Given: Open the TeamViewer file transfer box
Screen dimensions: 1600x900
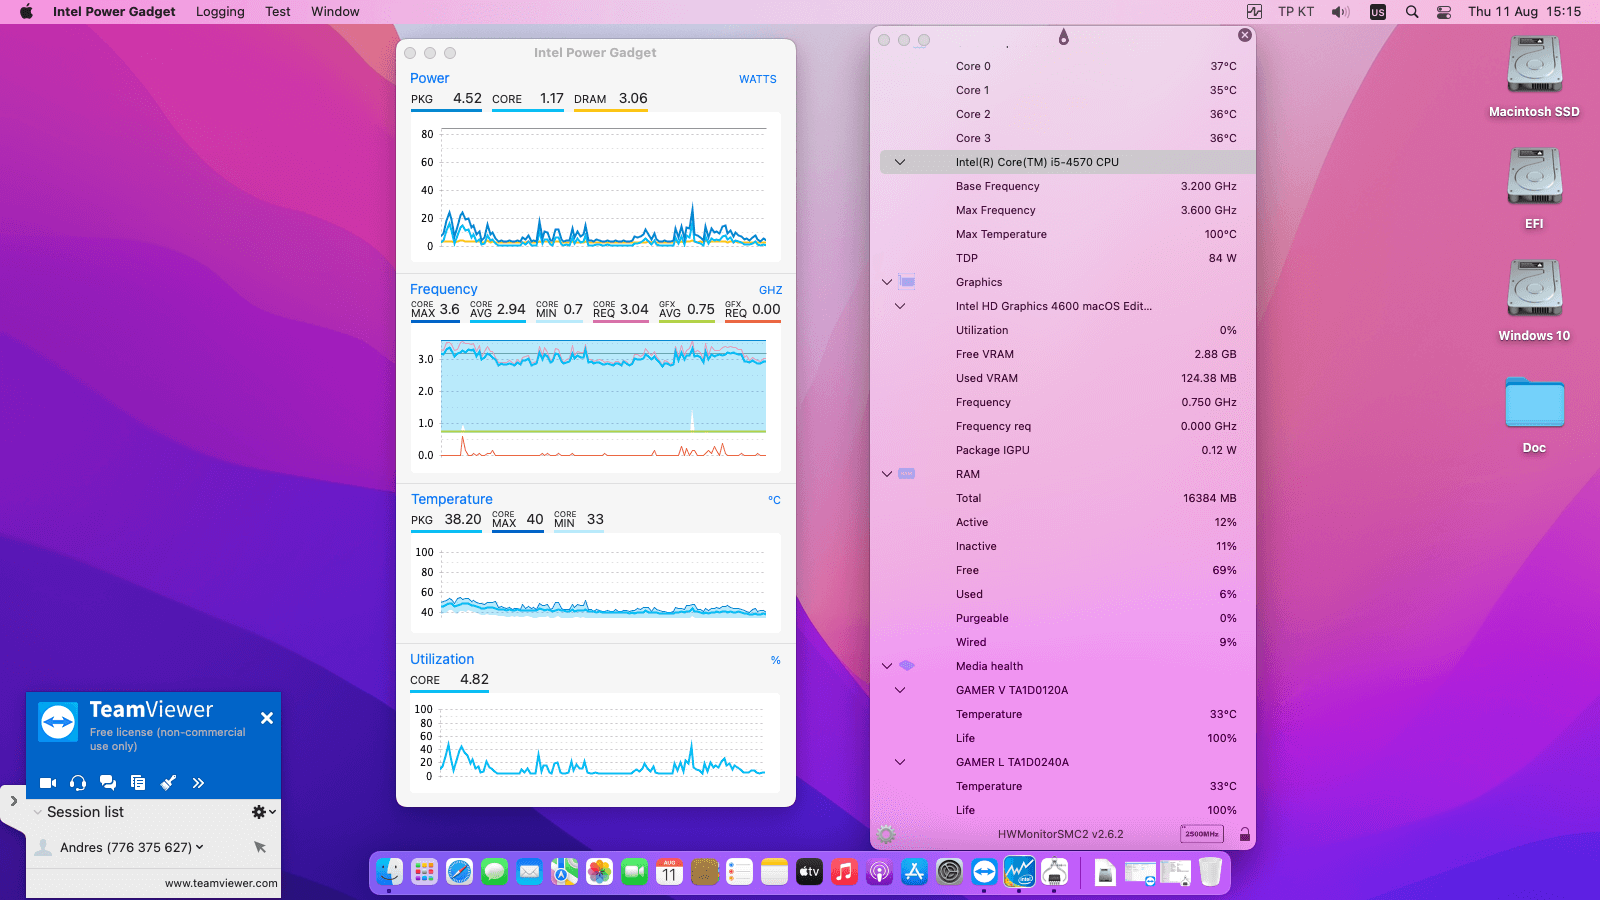Looking at the screenshot, I should pos(138,783).
